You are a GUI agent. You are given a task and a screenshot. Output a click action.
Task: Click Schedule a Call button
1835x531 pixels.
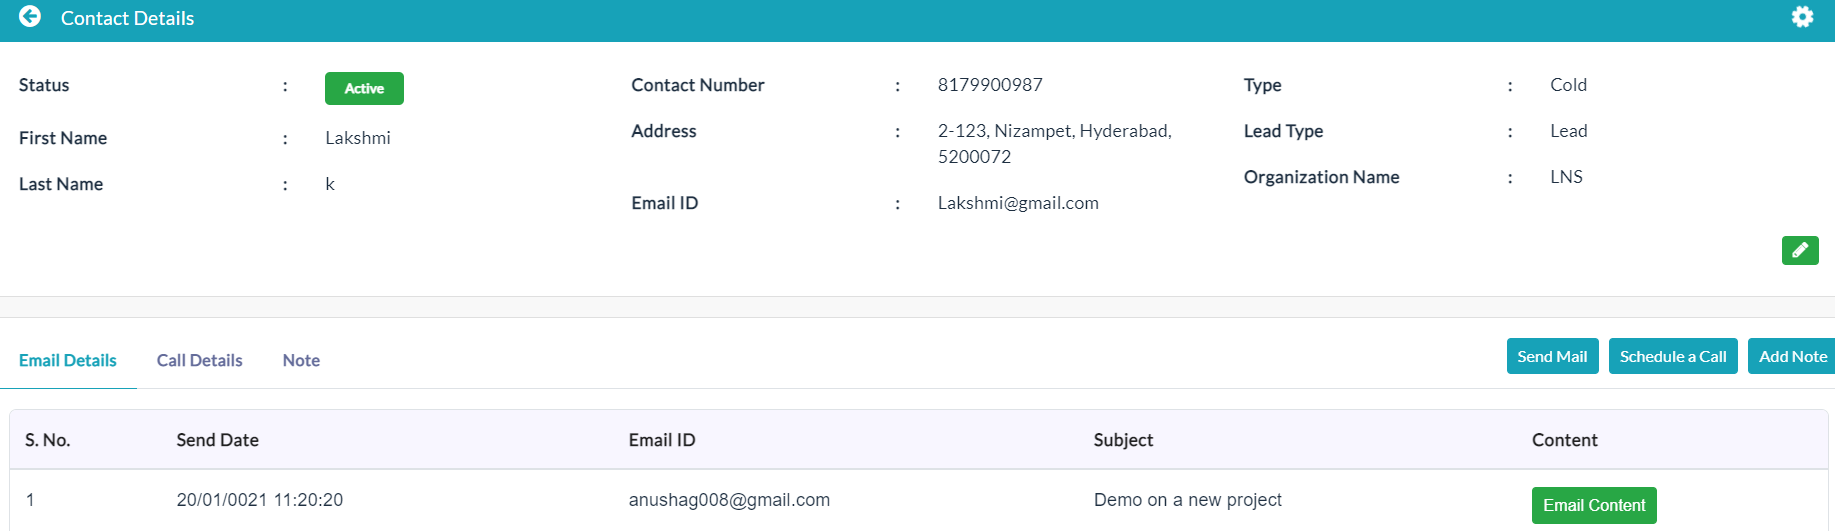(x=1673, y=356)
